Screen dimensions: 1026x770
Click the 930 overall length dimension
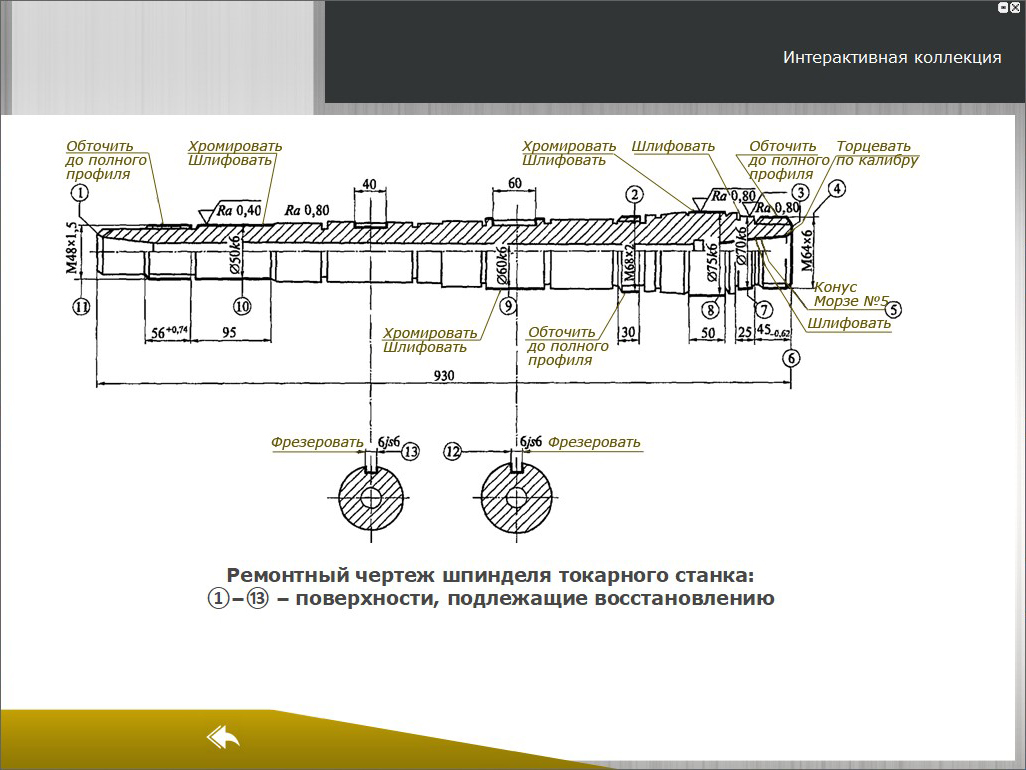coord(444,375)
